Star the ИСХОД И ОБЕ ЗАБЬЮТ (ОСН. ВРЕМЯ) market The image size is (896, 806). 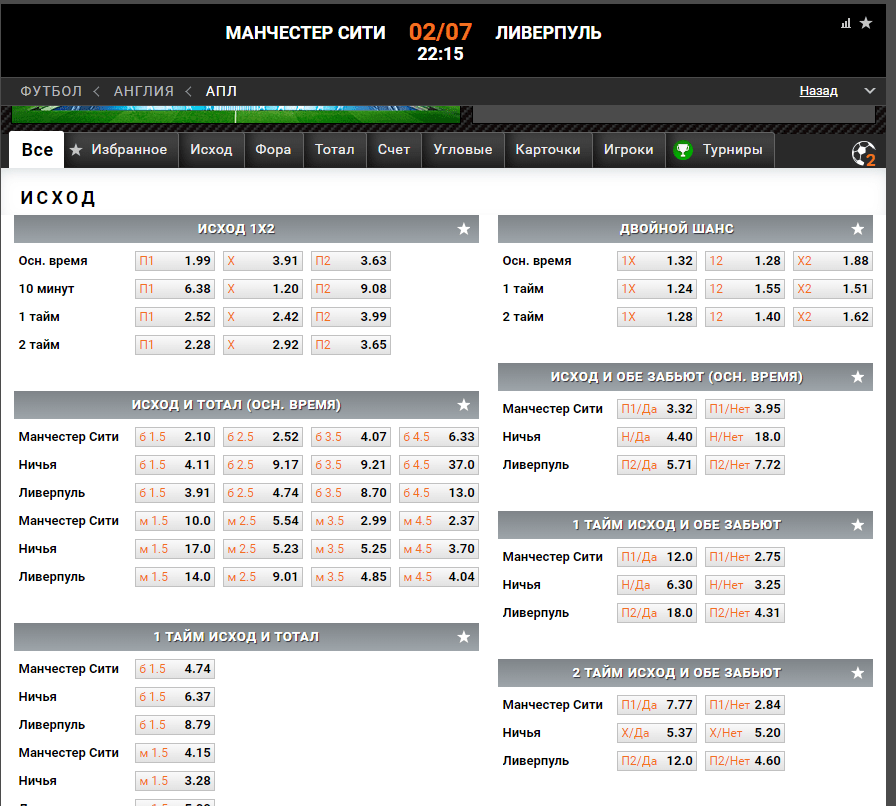pos(857,377)
